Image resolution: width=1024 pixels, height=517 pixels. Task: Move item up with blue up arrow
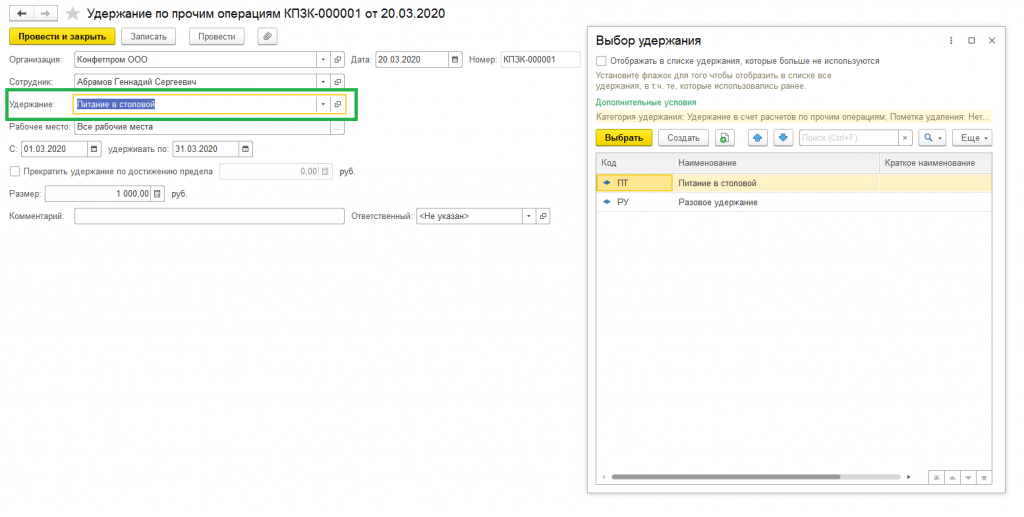click(x=757, y=138)
